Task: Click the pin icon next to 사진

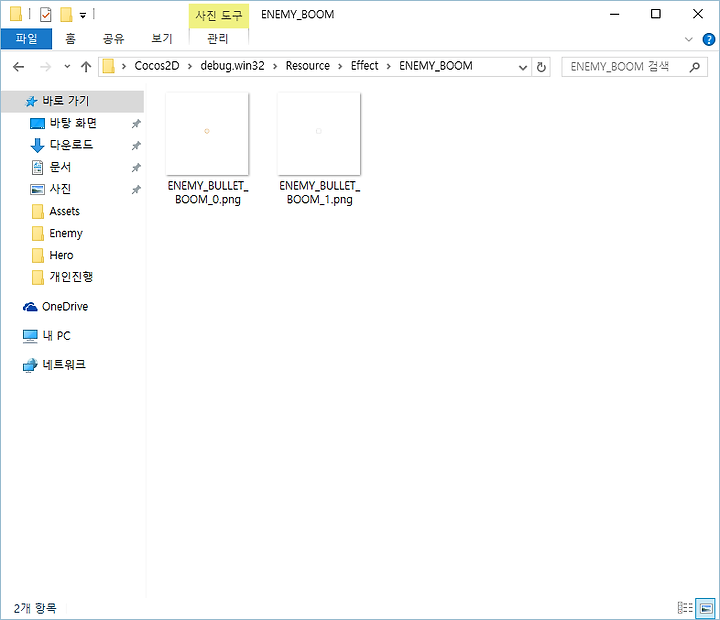Action: pyautogui.click(x=136, y=190)
